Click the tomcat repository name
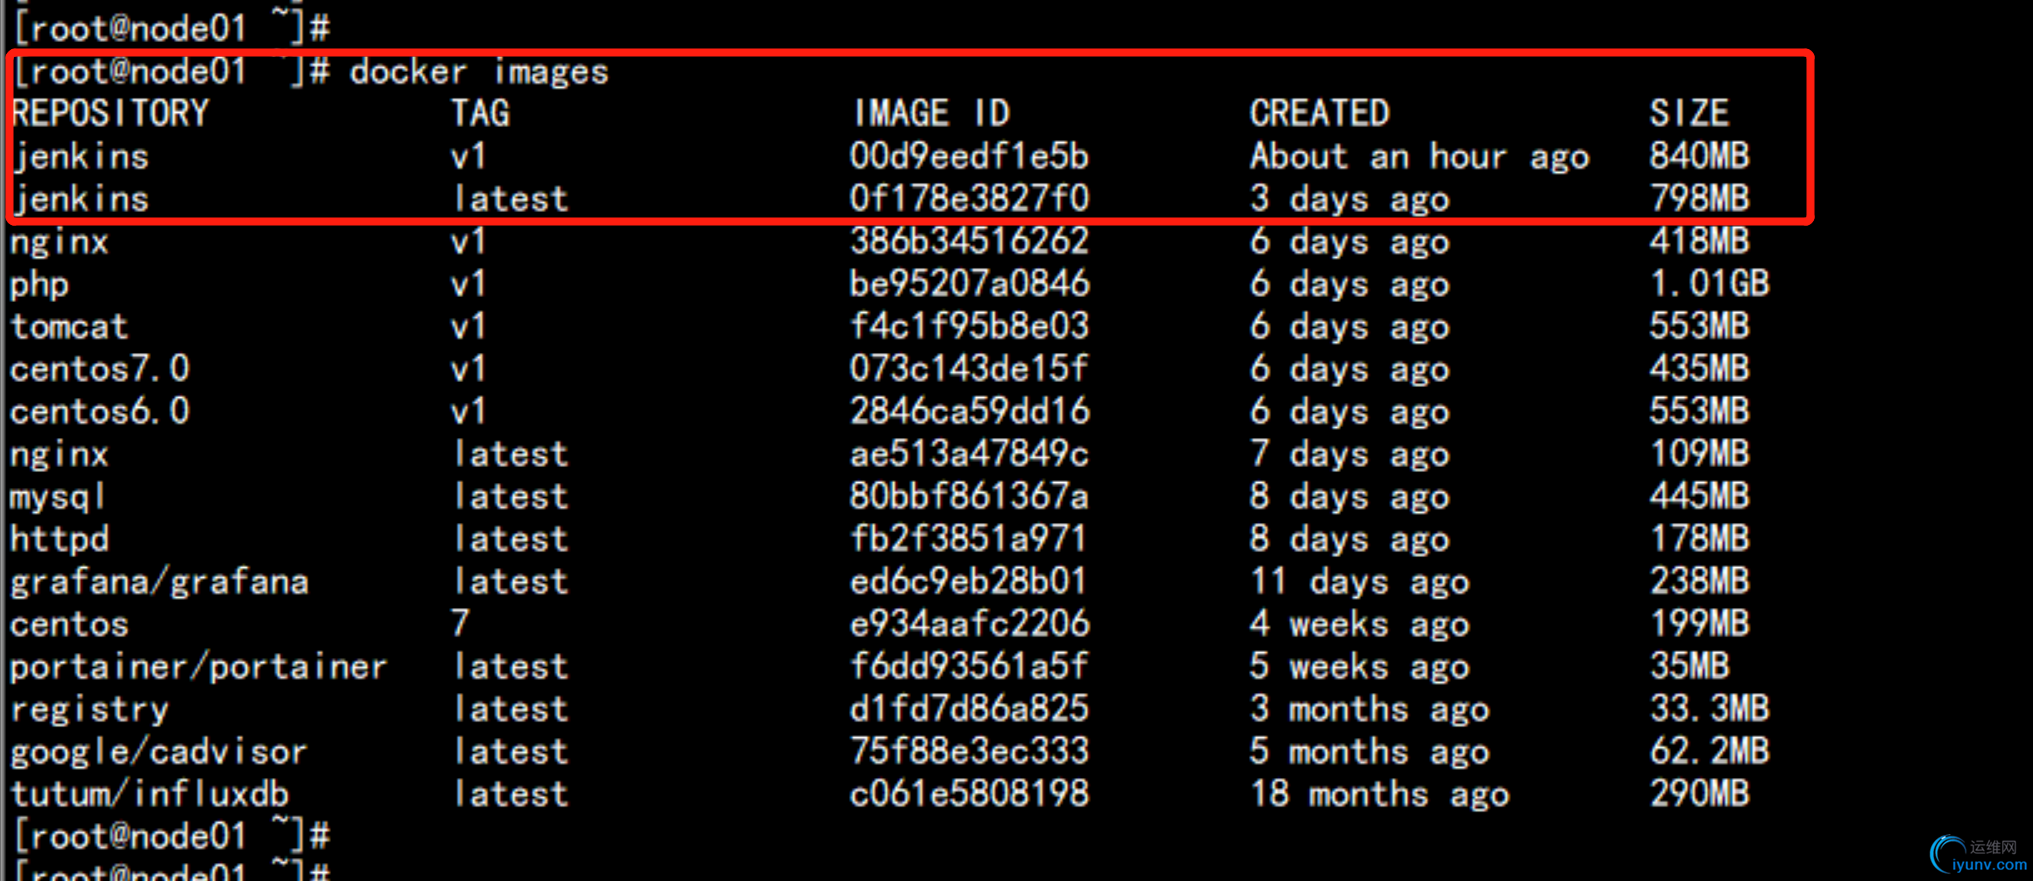2033x881 pixels. point(69,327)
